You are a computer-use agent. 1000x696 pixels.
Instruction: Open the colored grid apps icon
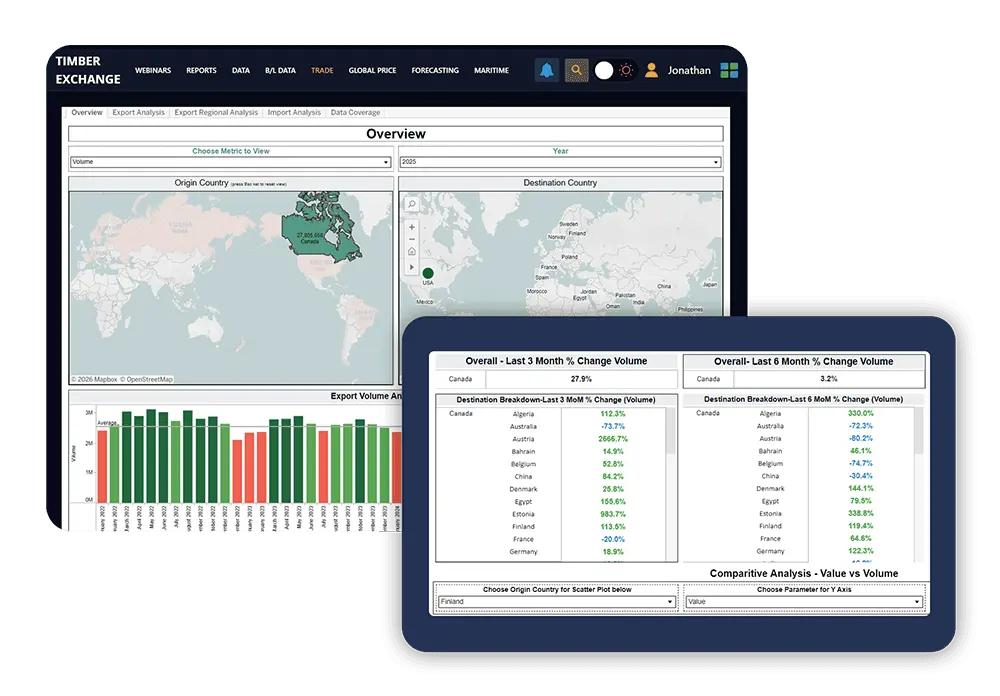click(729, 70)
